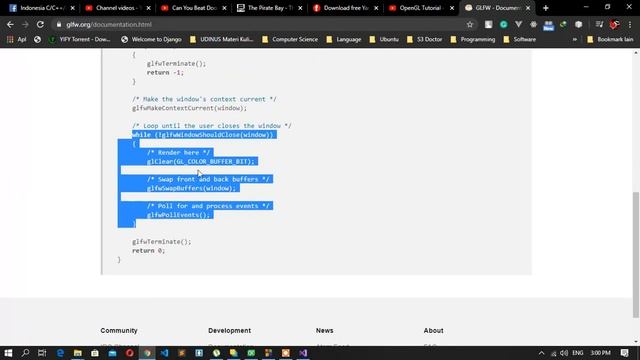Expand the Computer Science bookmark folder
Screen dimensions: 640x360
pos(290,40)
